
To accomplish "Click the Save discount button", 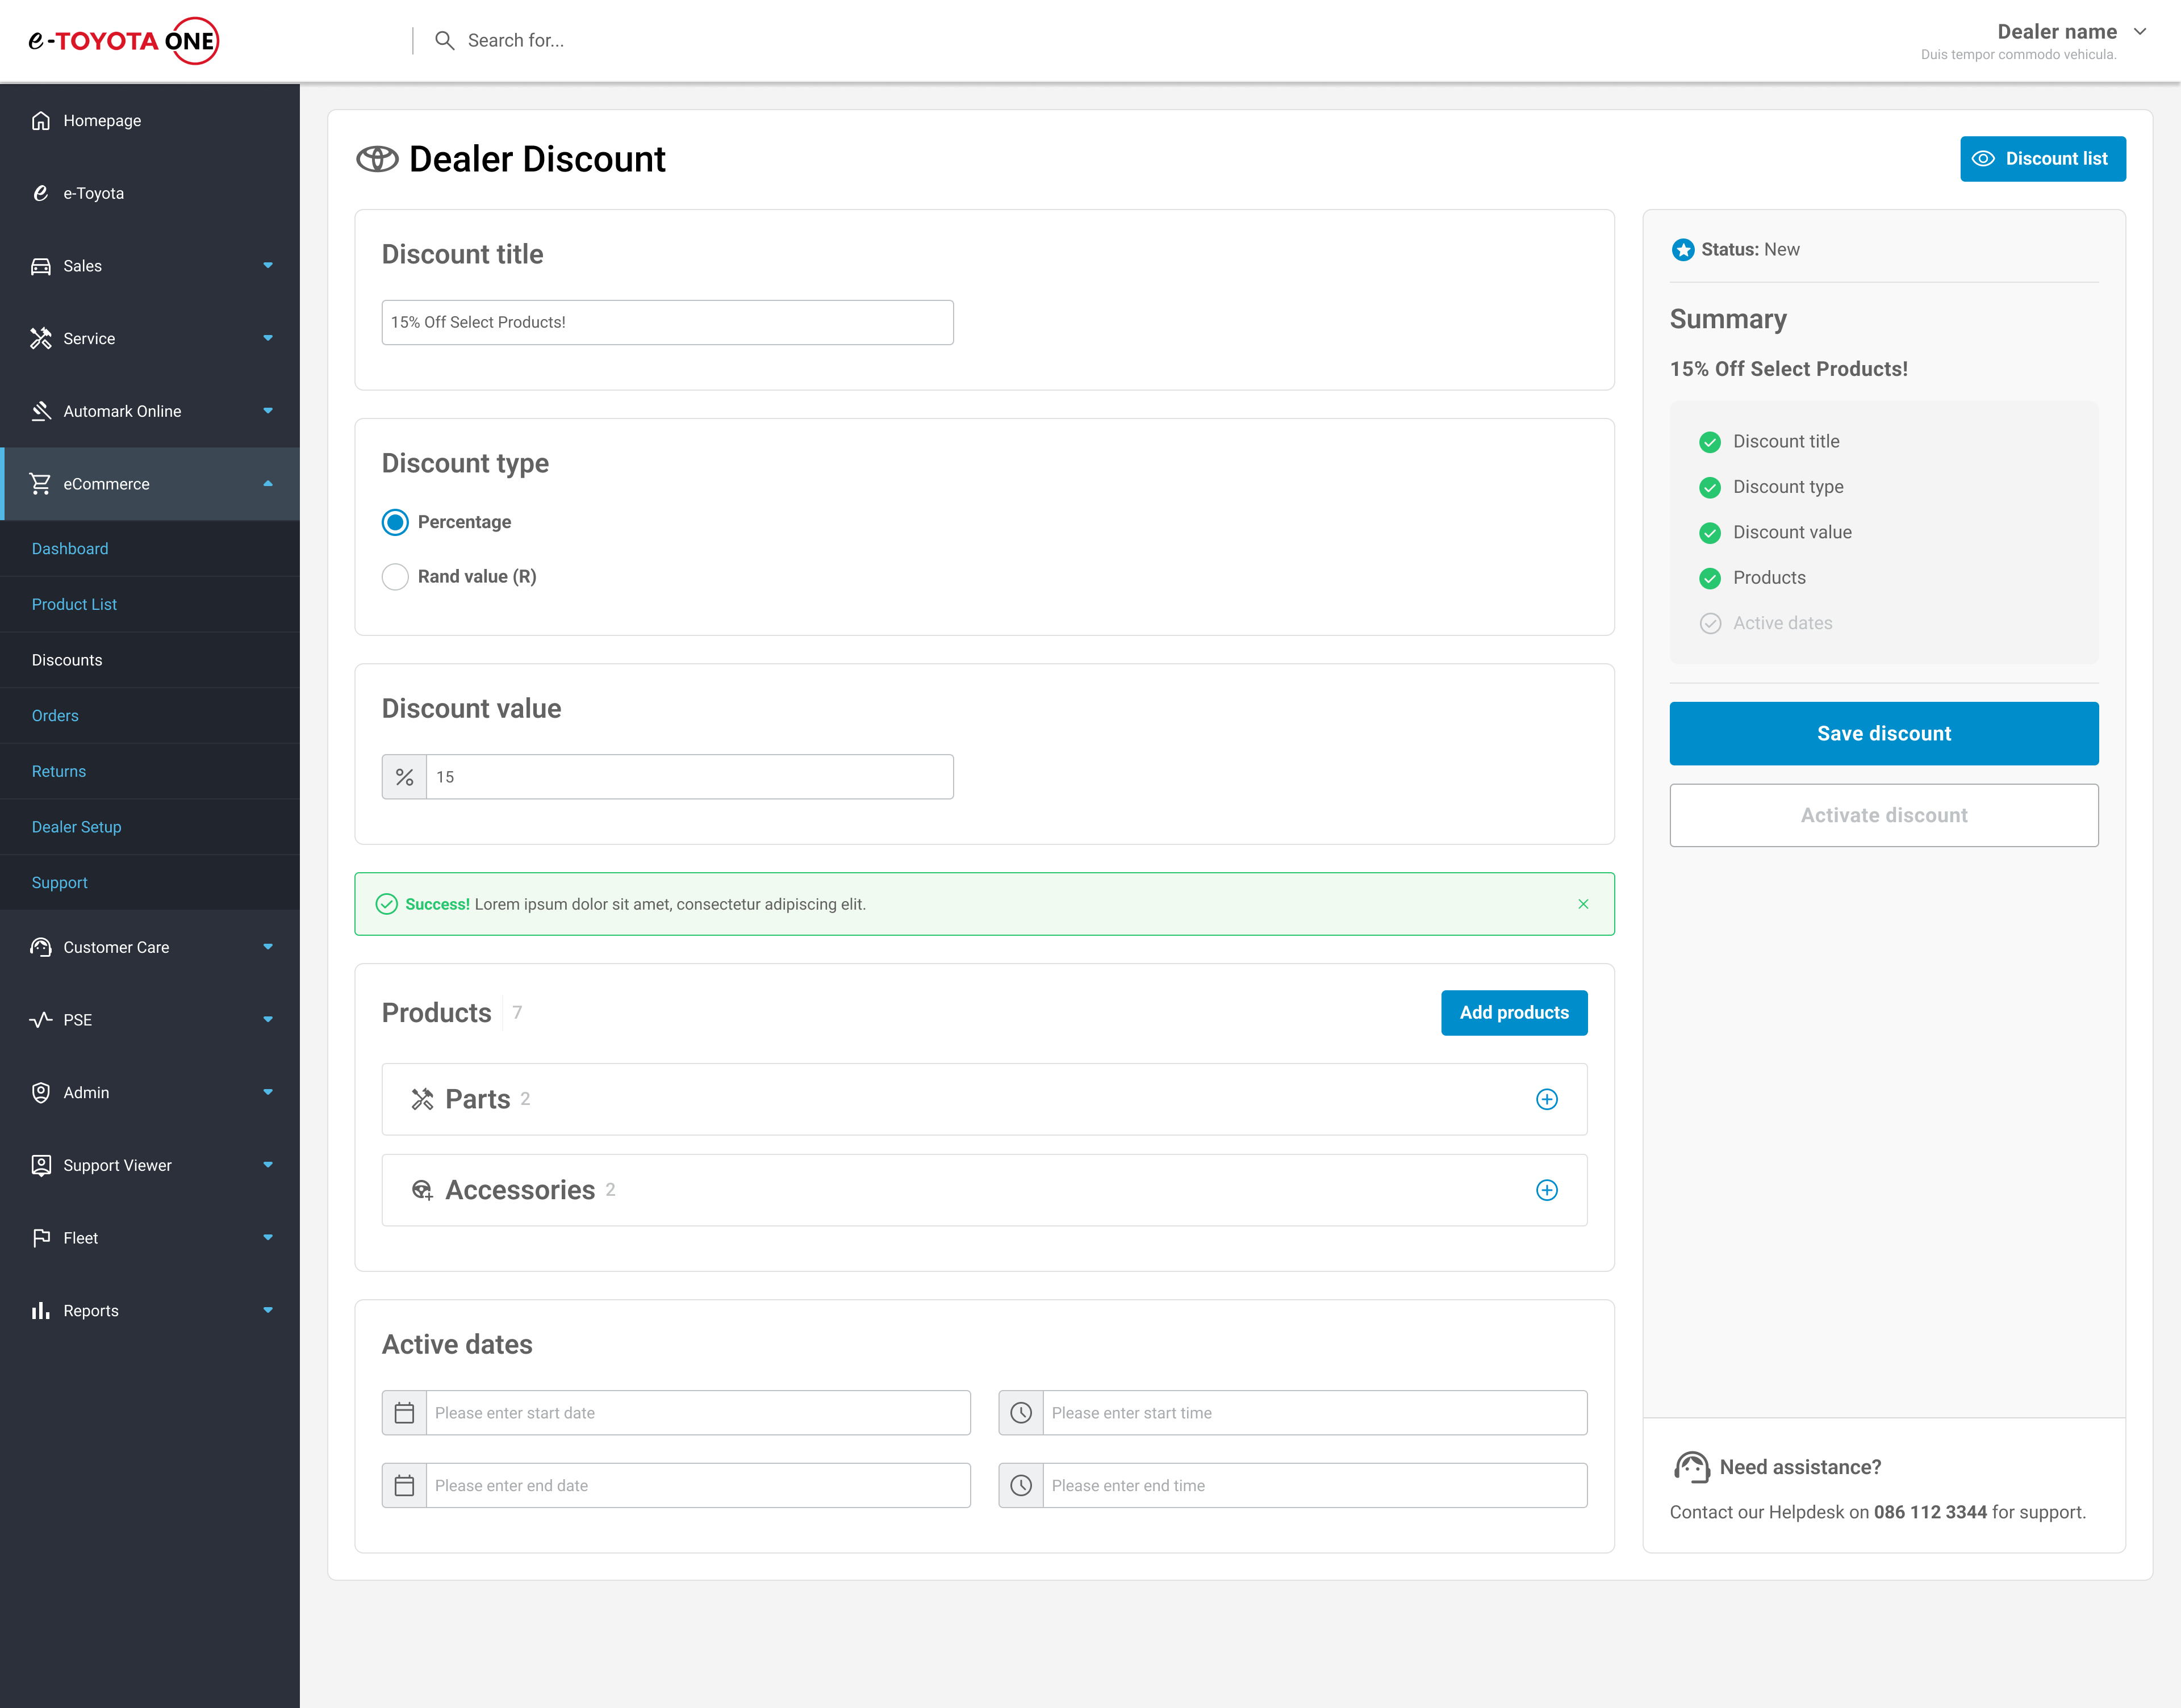I will [x=1883, y=733].
